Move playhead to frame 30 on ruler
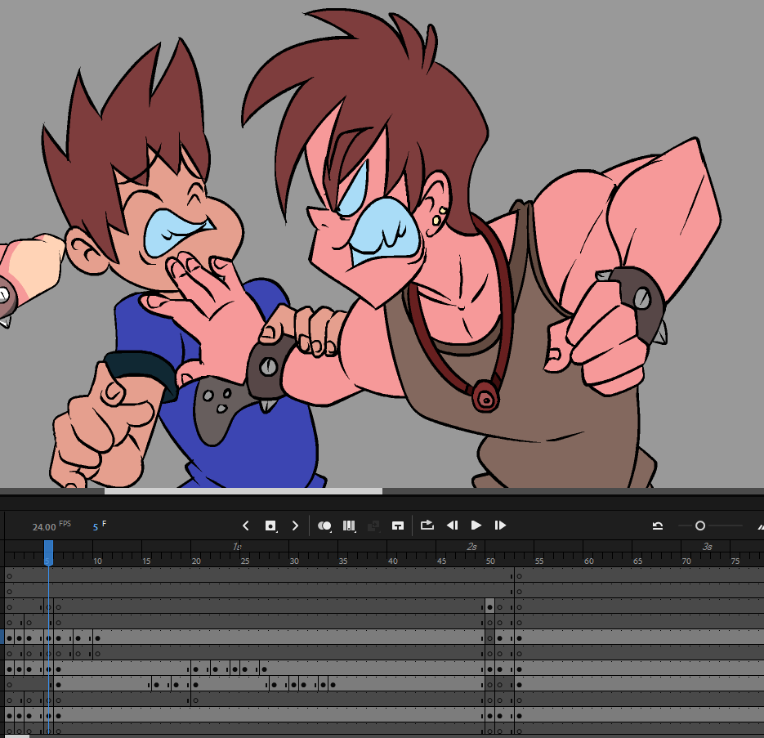Viewport: 764px width, 738px height. pyautogui.click(x=294, y=561)
